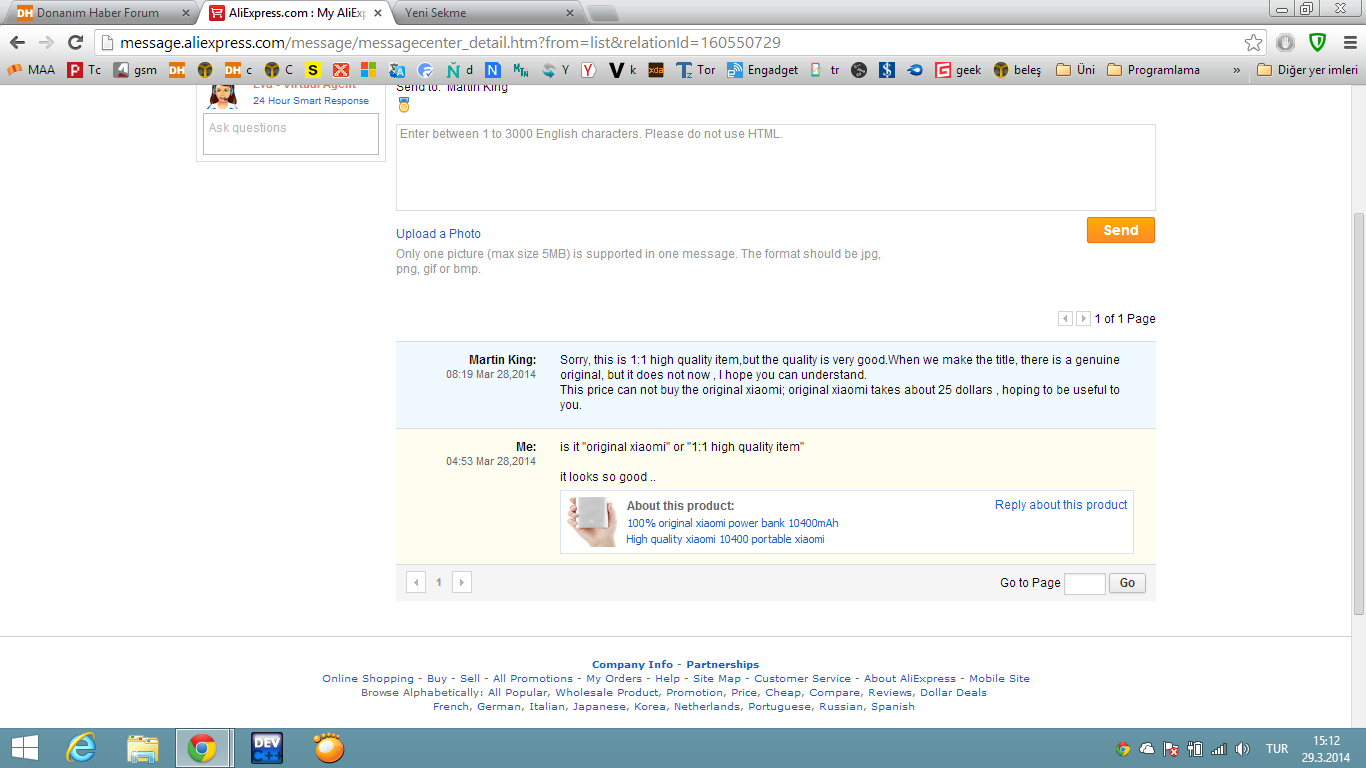
Task: Open the Dollar Deals footer link
Action: pyautogui.click(x=953, y=692)
